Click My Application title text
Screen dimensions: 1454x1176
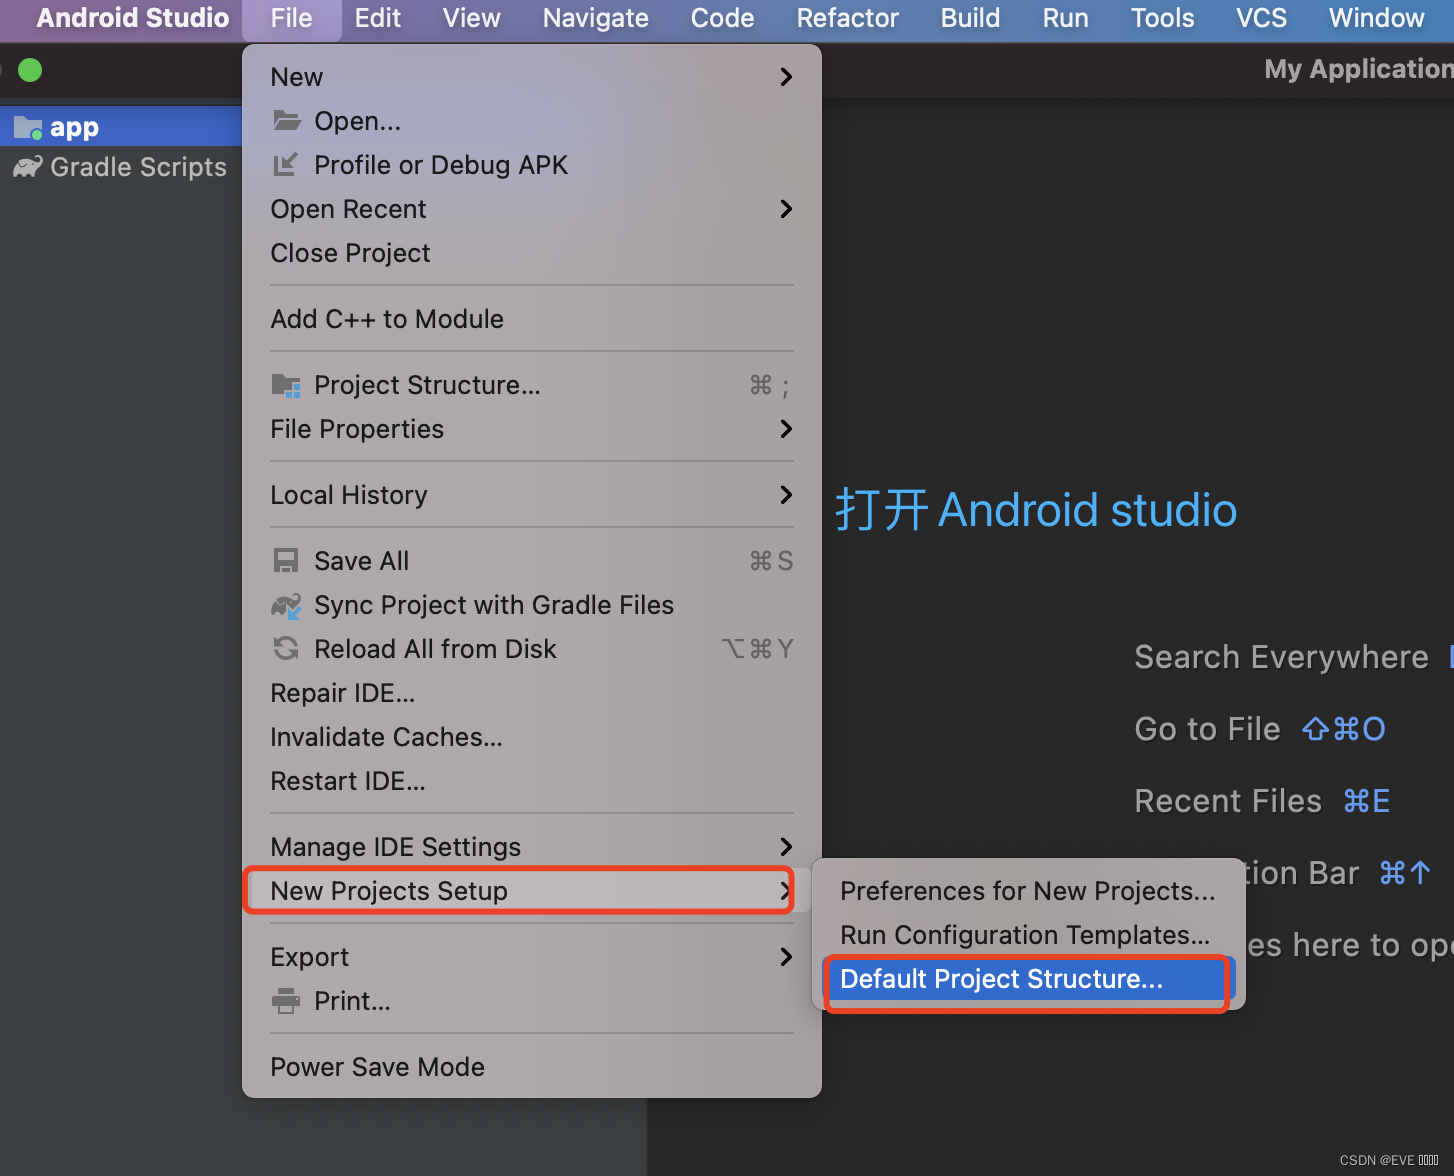tap(1358, 69)
